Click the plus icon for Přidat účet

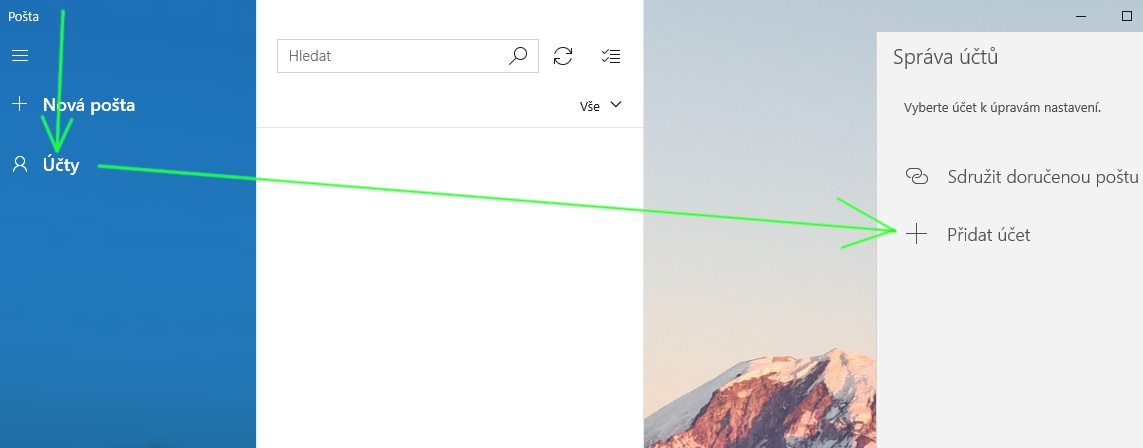coord(916,234)
